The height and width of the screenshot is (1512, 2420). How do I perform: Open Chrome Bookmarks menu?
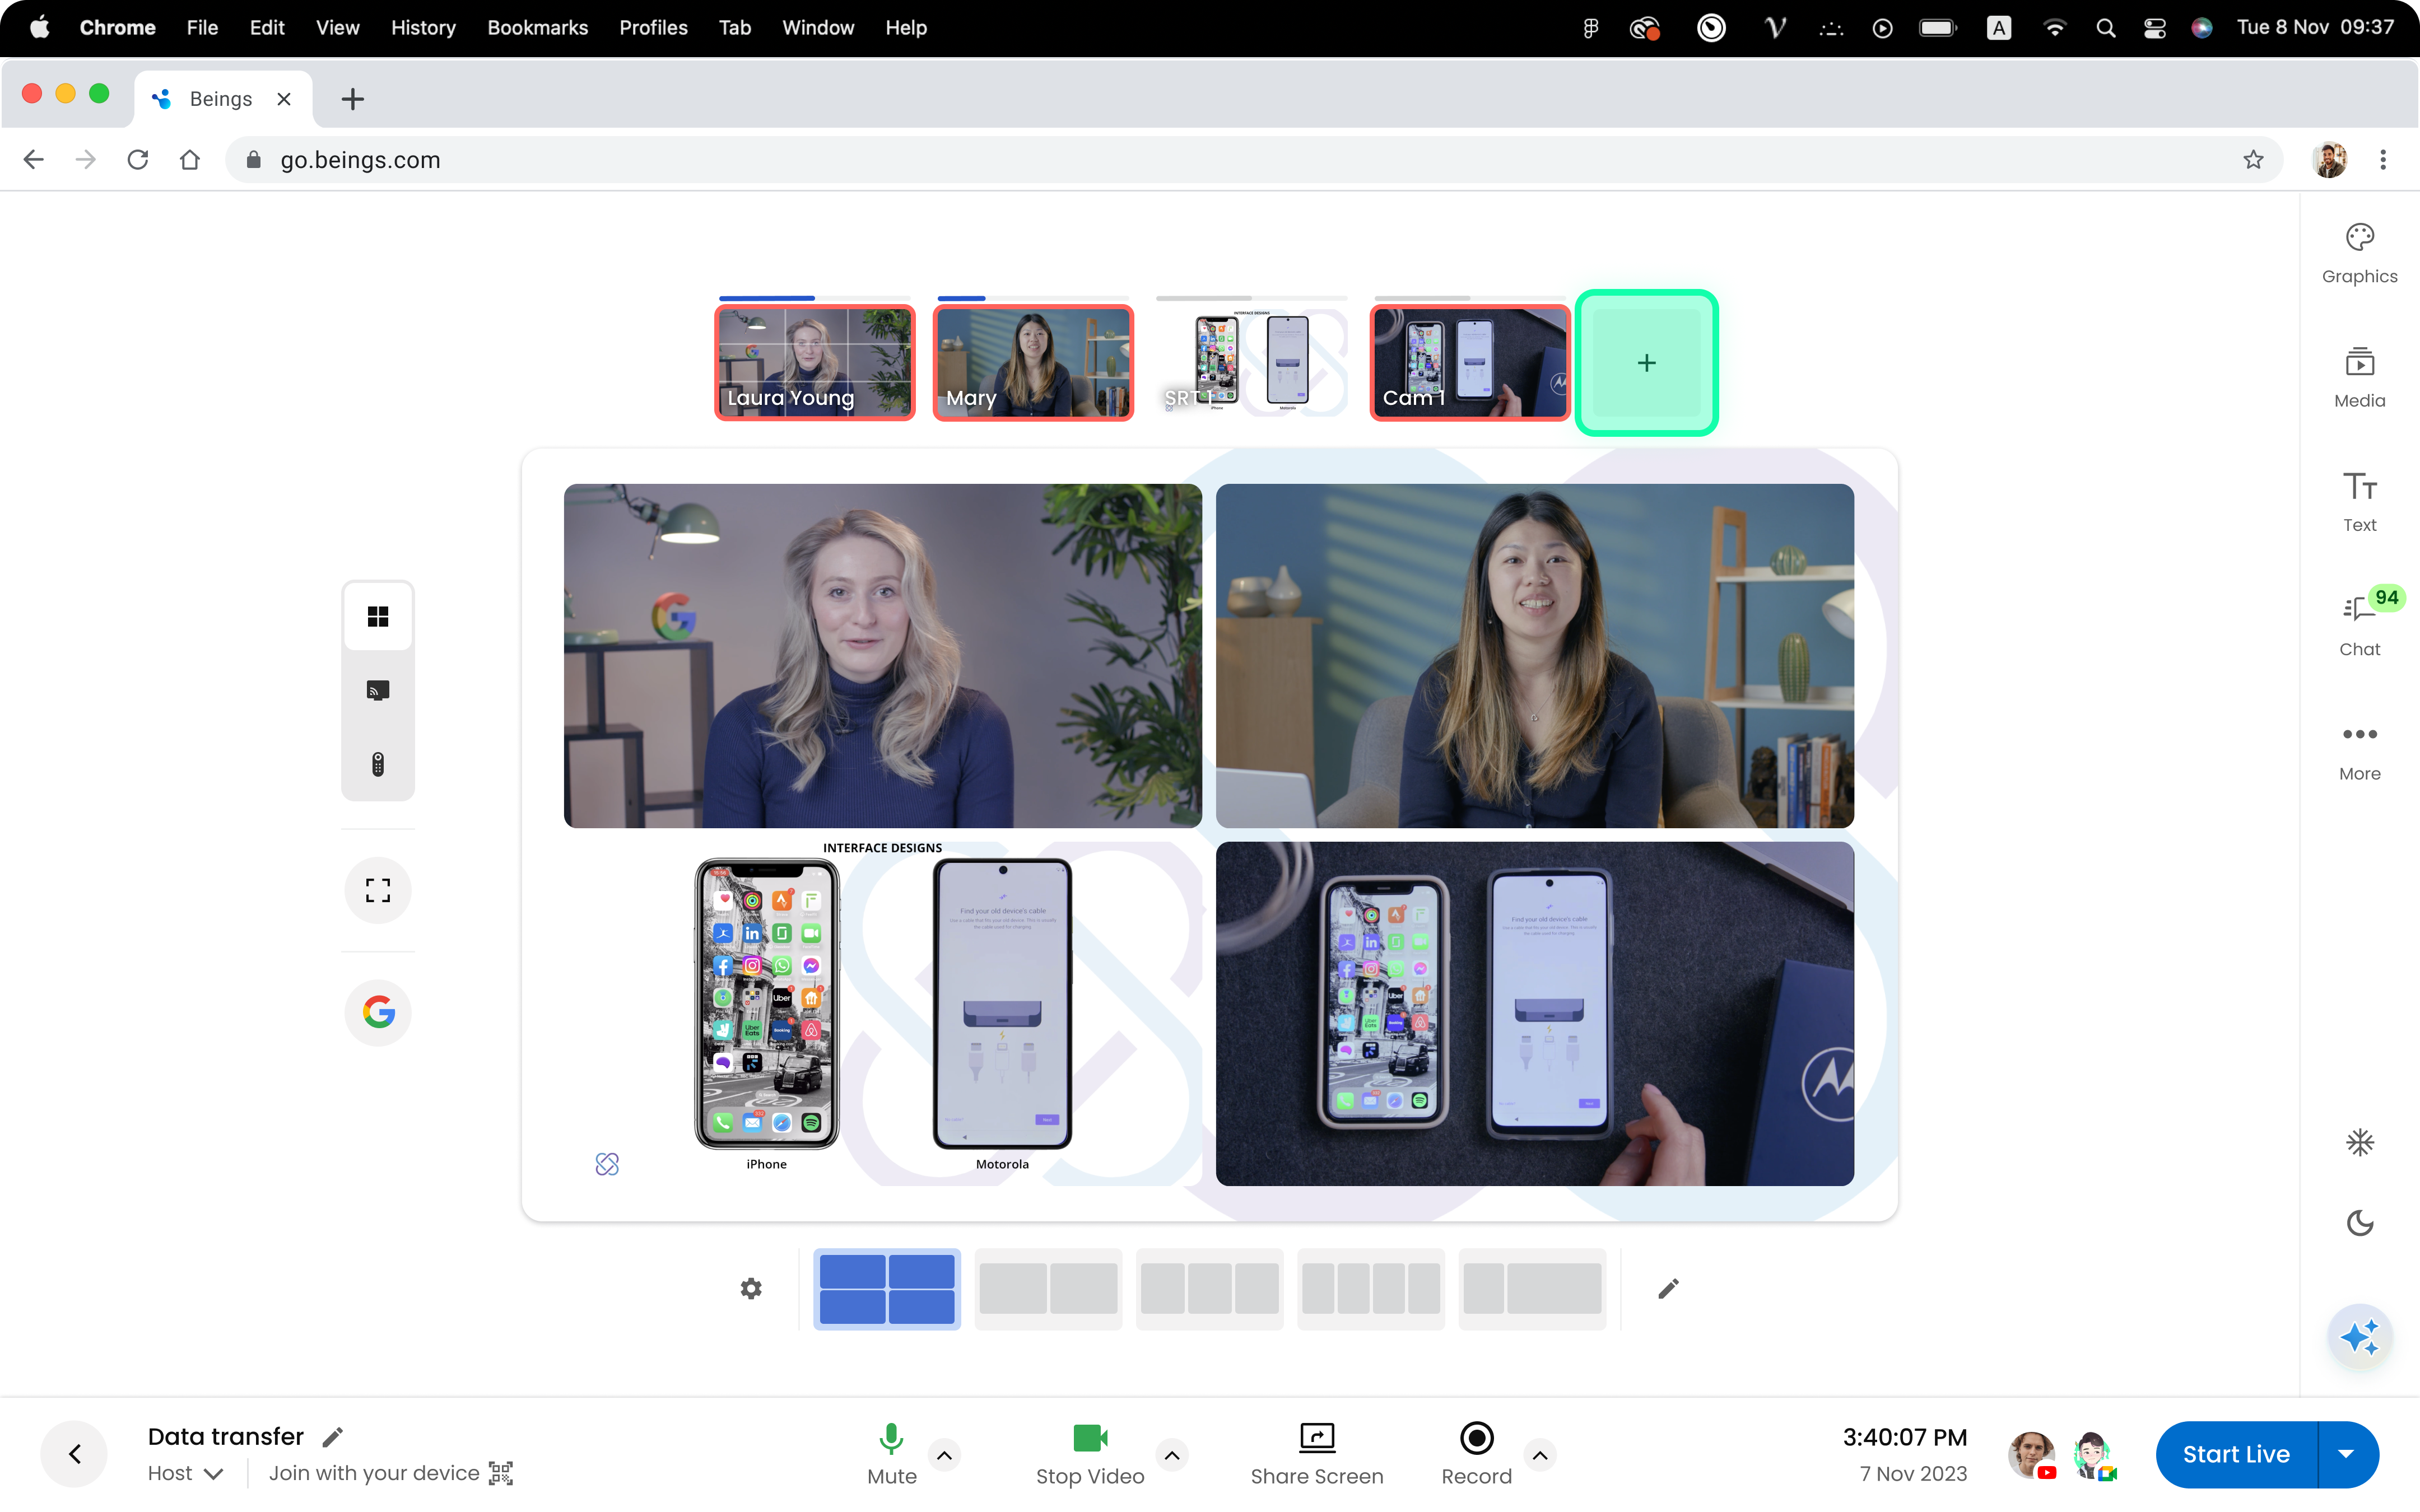[537, 28]
